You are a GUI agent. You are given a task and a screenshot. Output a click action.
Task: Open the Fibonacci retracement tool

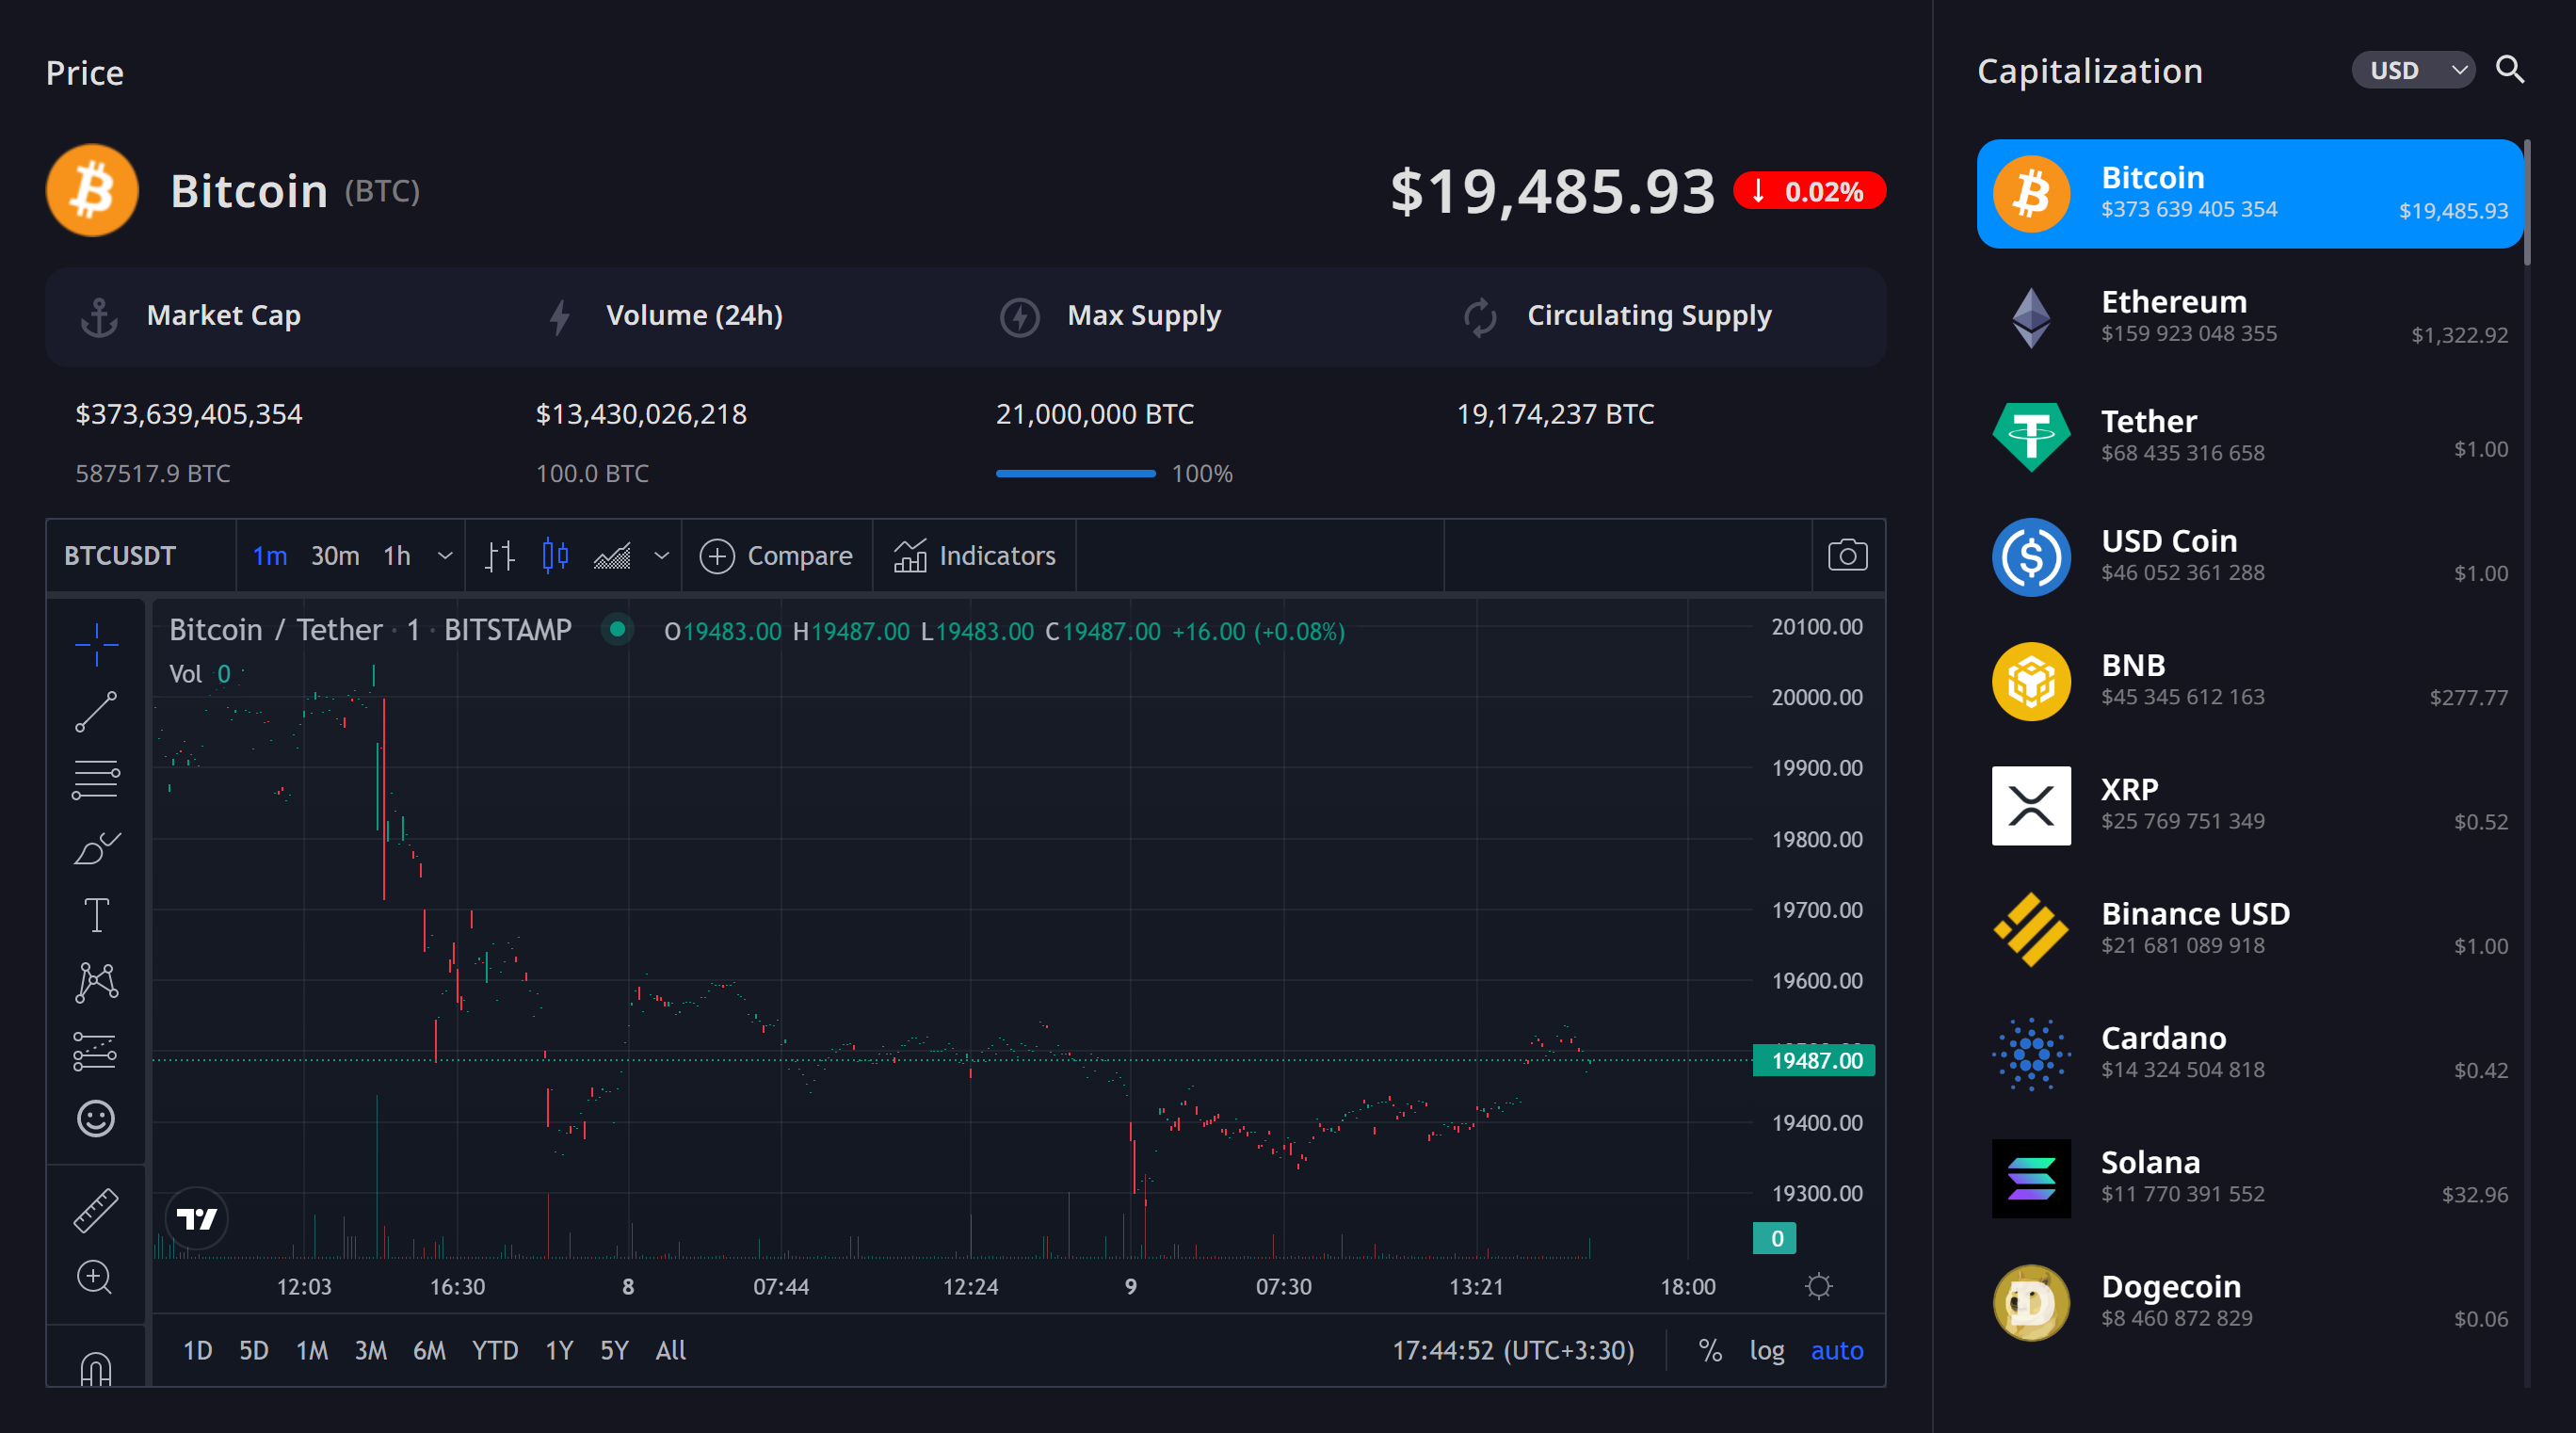(x=96, y=779)
